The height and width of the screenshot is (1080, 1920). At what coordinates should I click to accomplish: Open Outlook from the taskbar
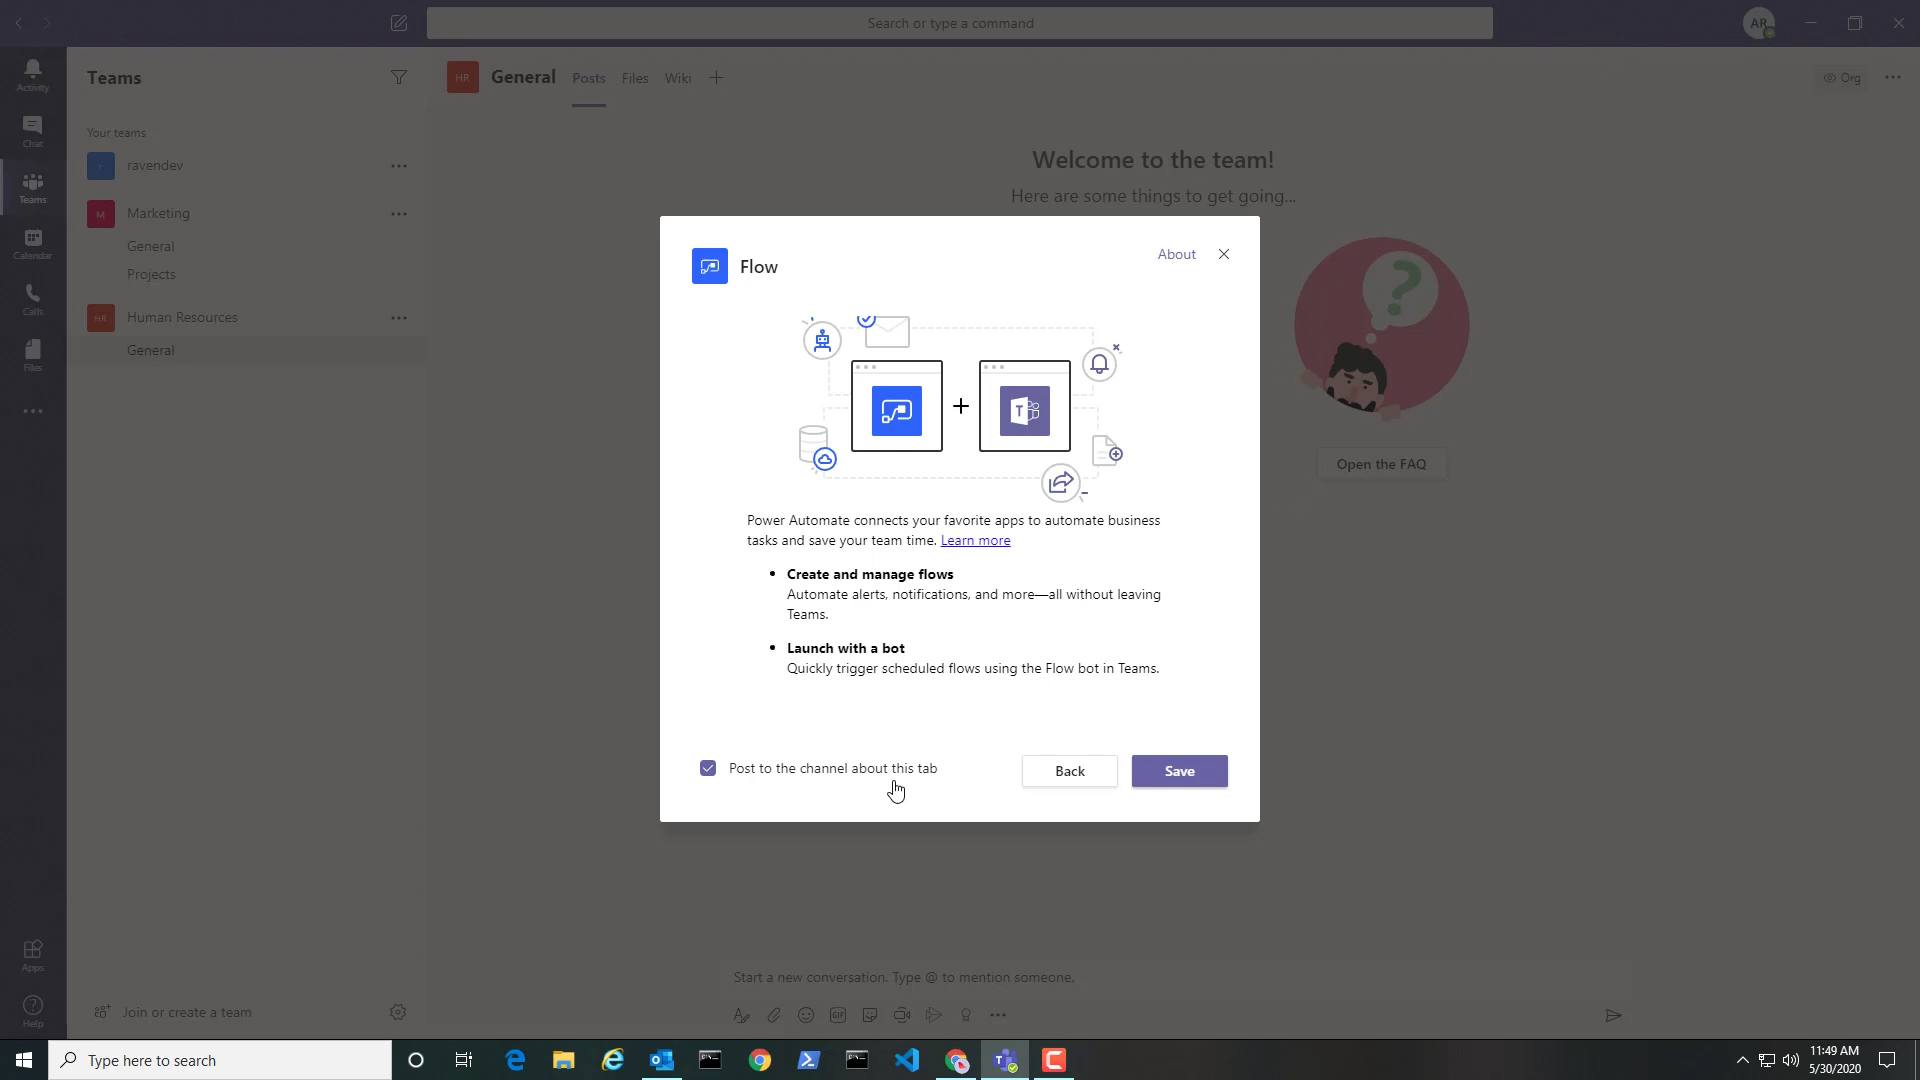(x=662, y=1060)
